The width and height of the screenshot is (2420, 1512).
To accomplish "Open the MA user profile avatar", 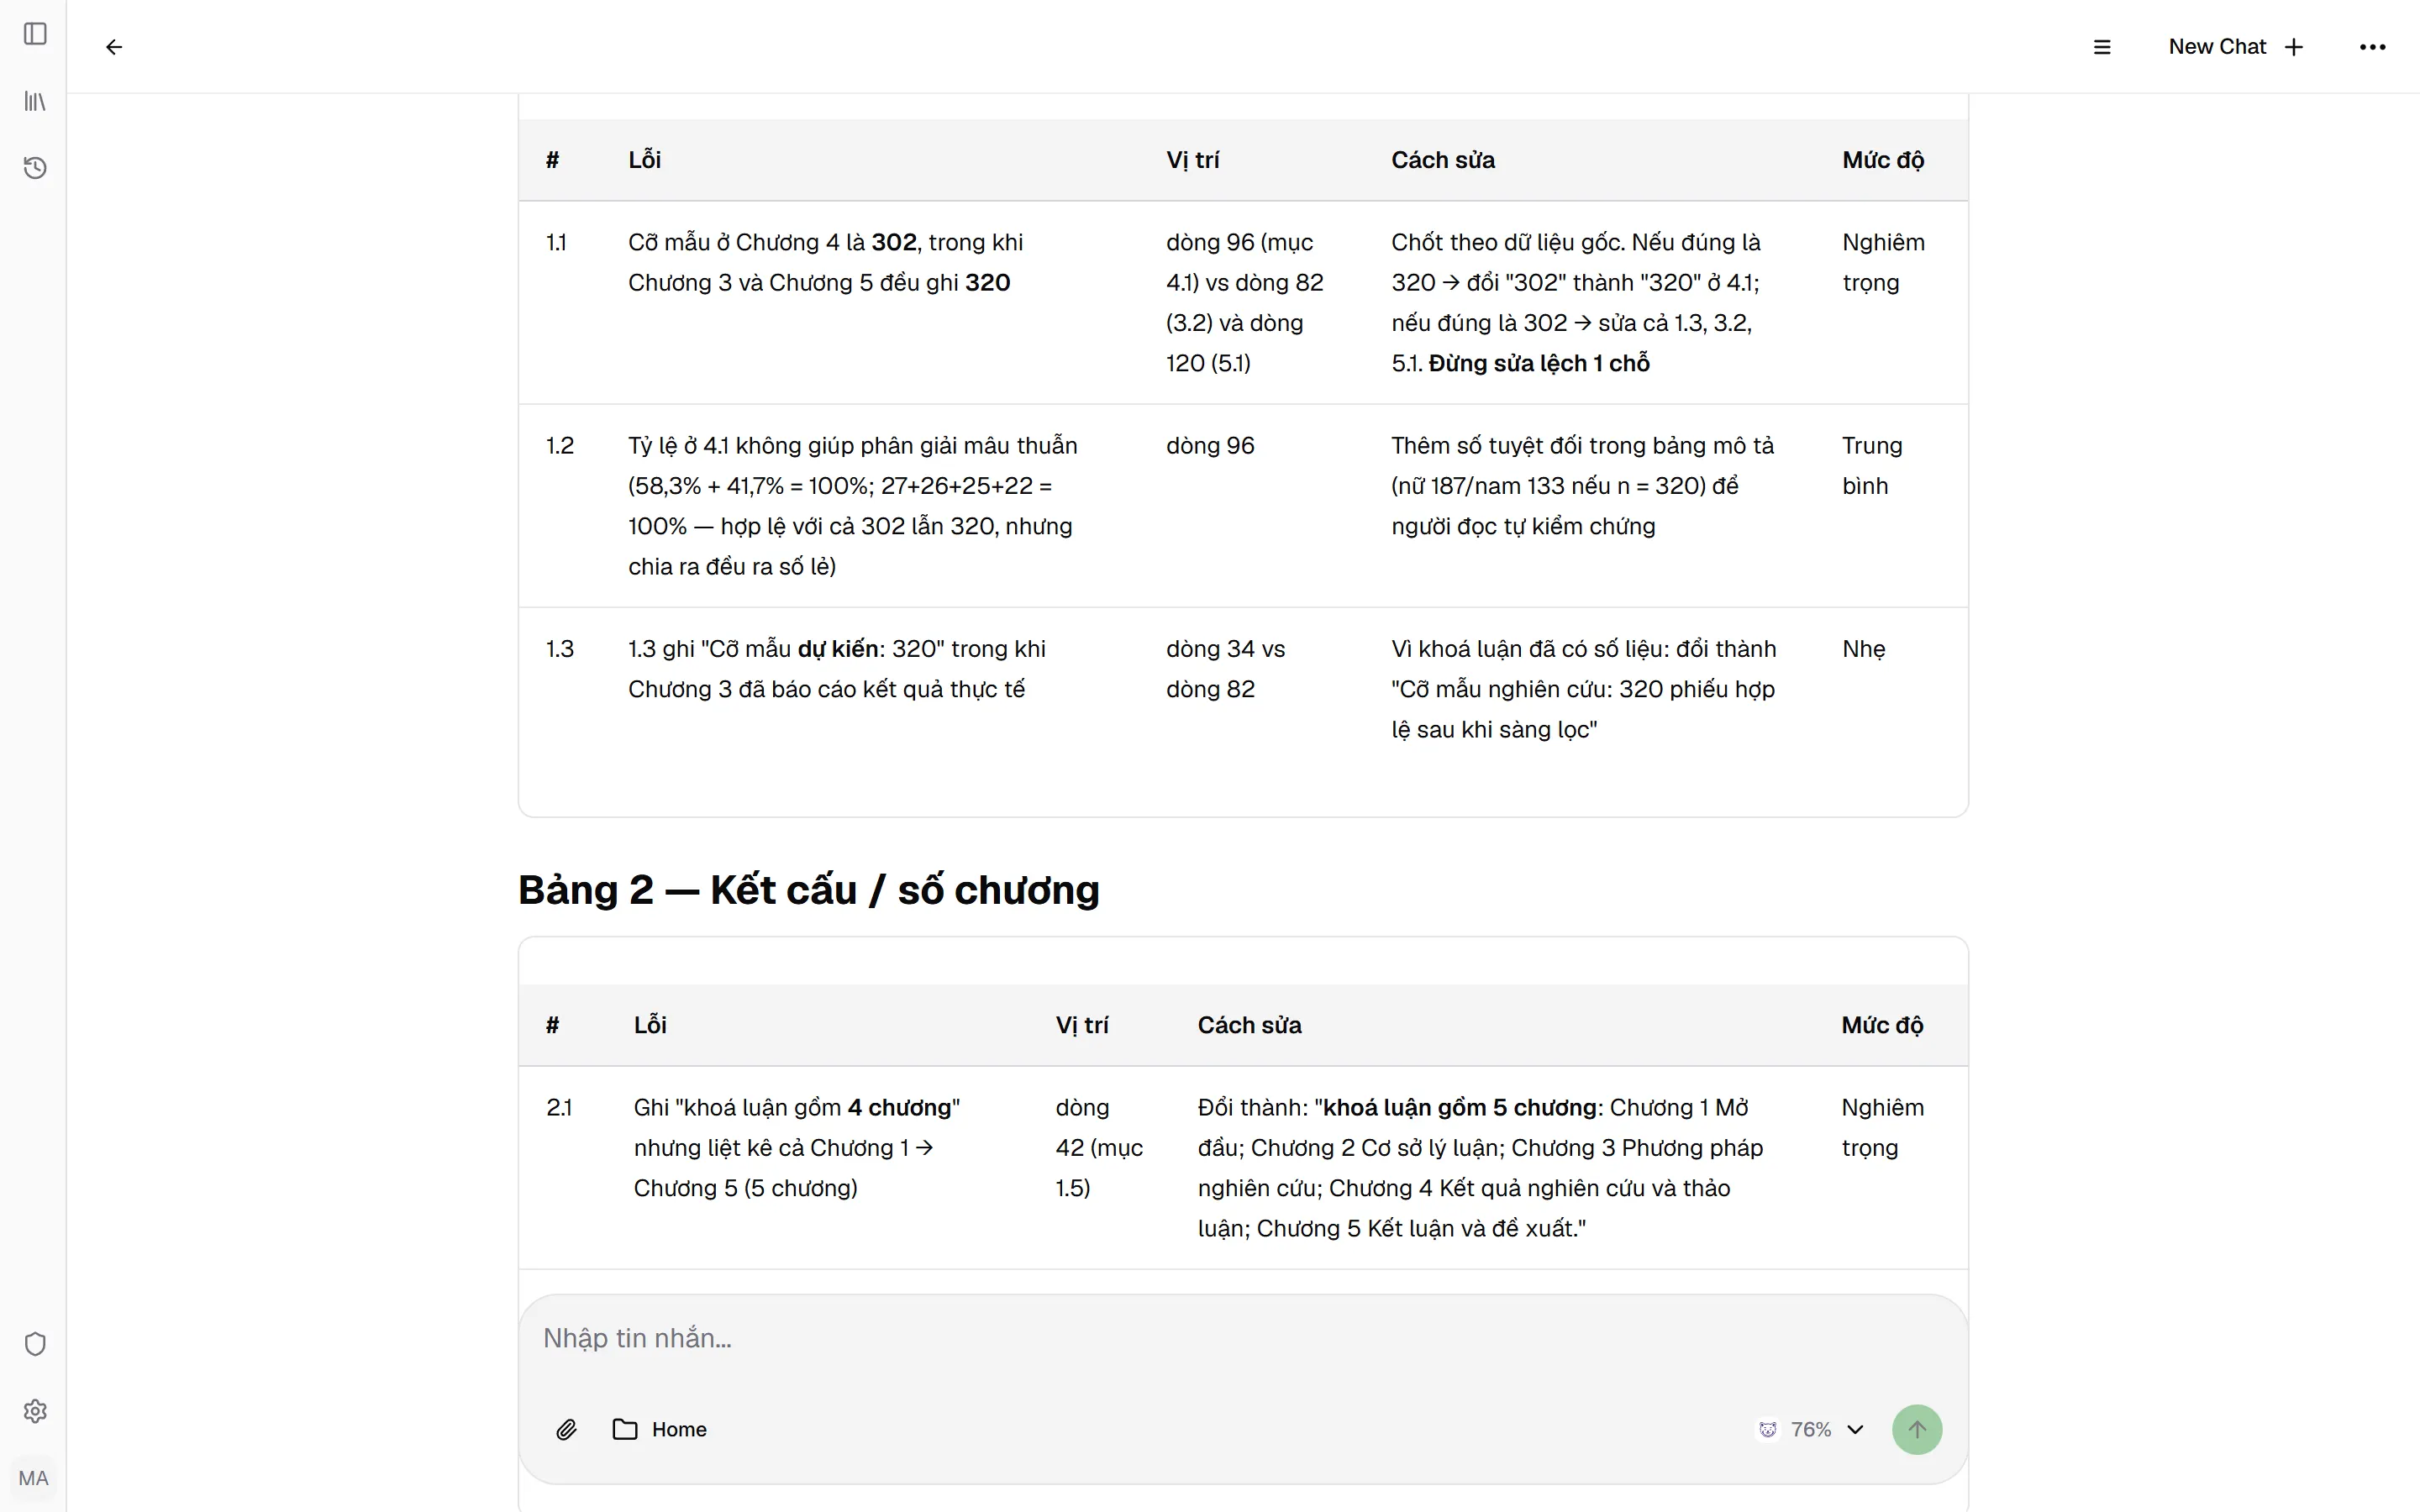I will click(x=33, y=1478).
